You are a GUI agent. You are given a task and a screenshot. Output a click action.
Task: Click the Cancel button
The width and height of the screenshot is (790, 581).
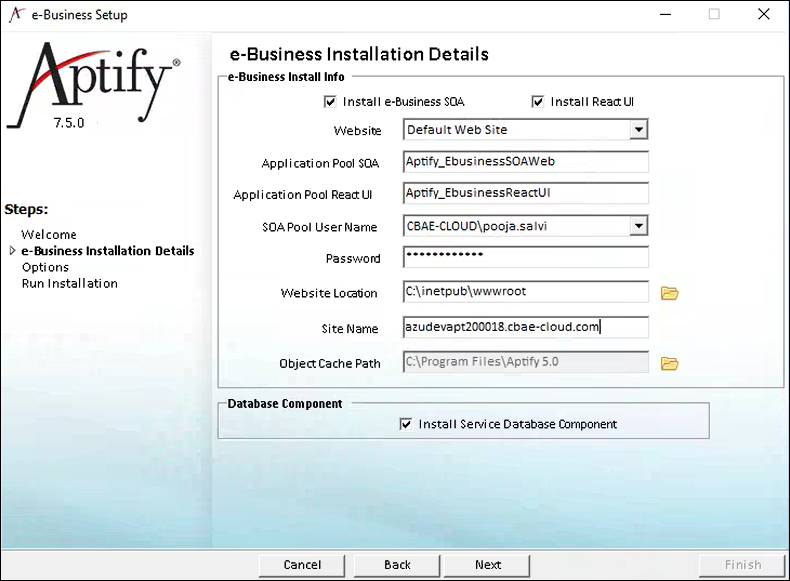pyautogui.click(x=302, y=565)
